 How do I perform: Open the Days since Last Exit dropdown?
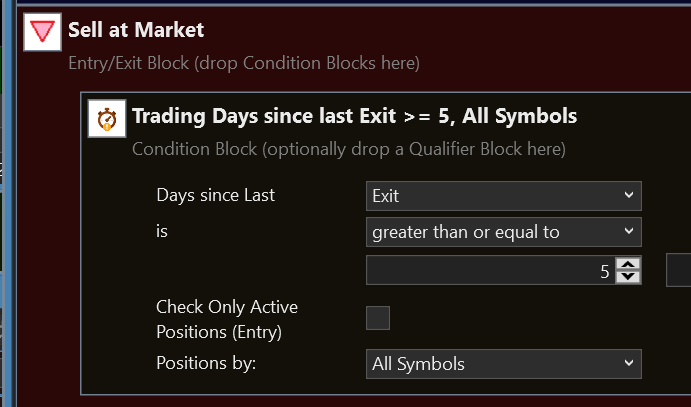coord(503,194)
